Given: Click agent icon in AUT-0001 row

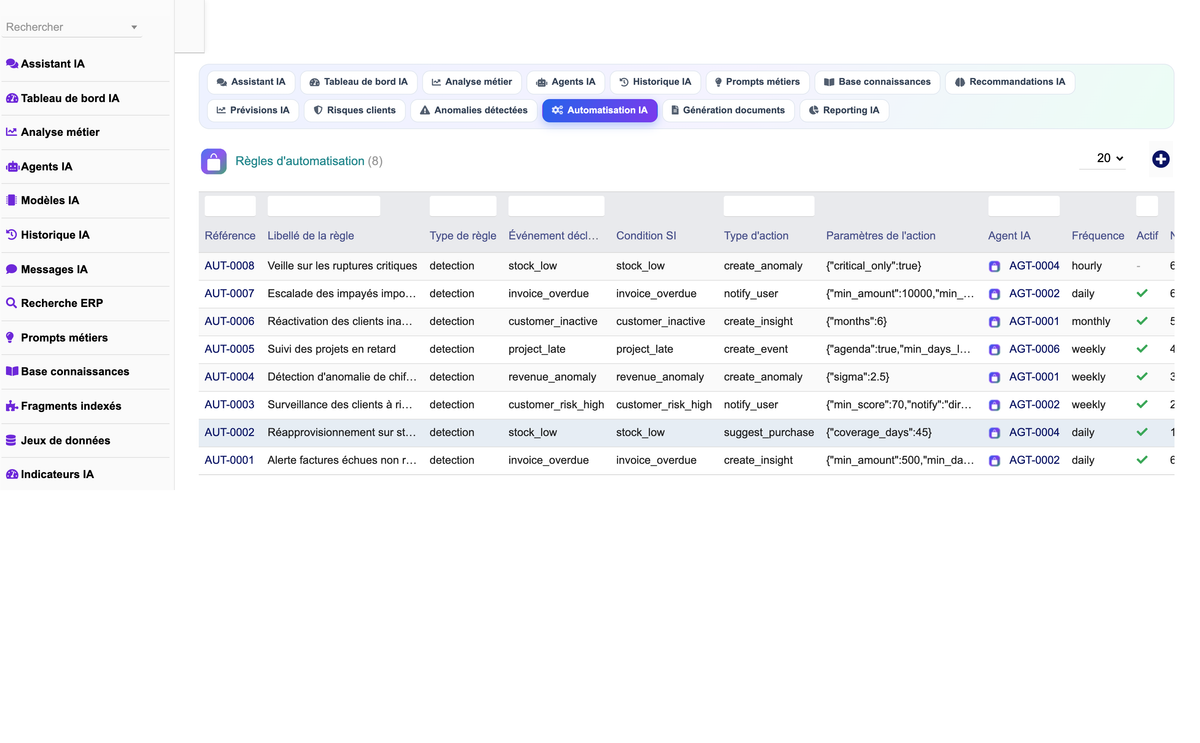Looking at the screenshot, I should (x=994, y=461).
